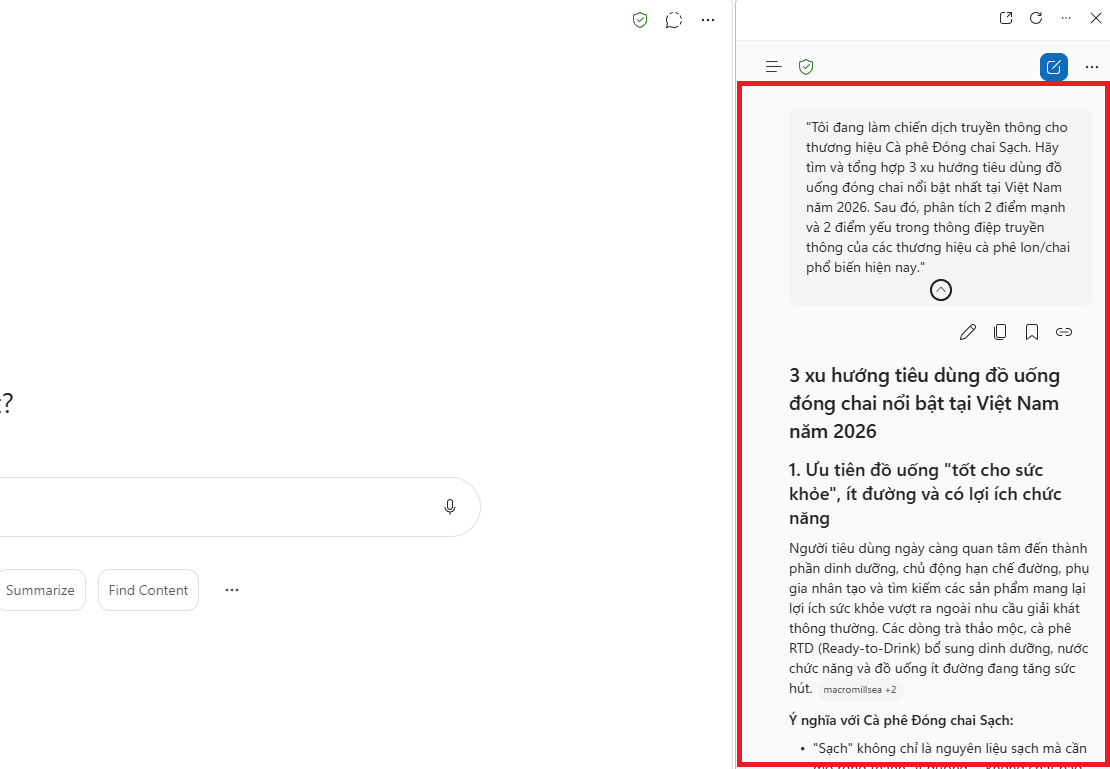Image resolution: width=1110 pixels, height=769 pixels.
Task: Click the Find Content button
Action: click(x=149, y=590)
